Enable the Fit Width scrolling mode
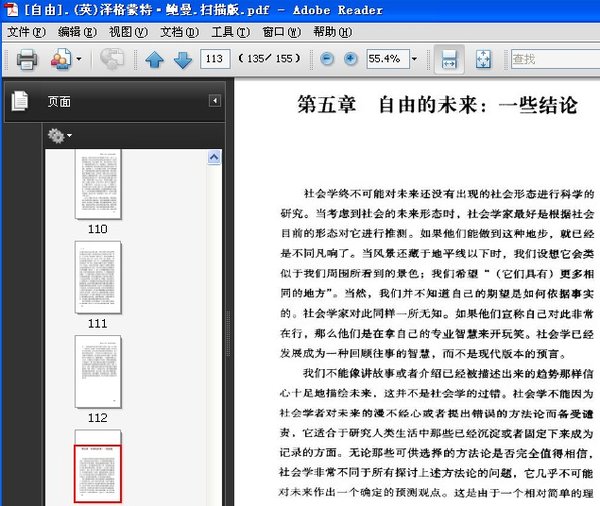Image resolution: width=600 pixels, height=506 pixels. [x=449, y=60]
